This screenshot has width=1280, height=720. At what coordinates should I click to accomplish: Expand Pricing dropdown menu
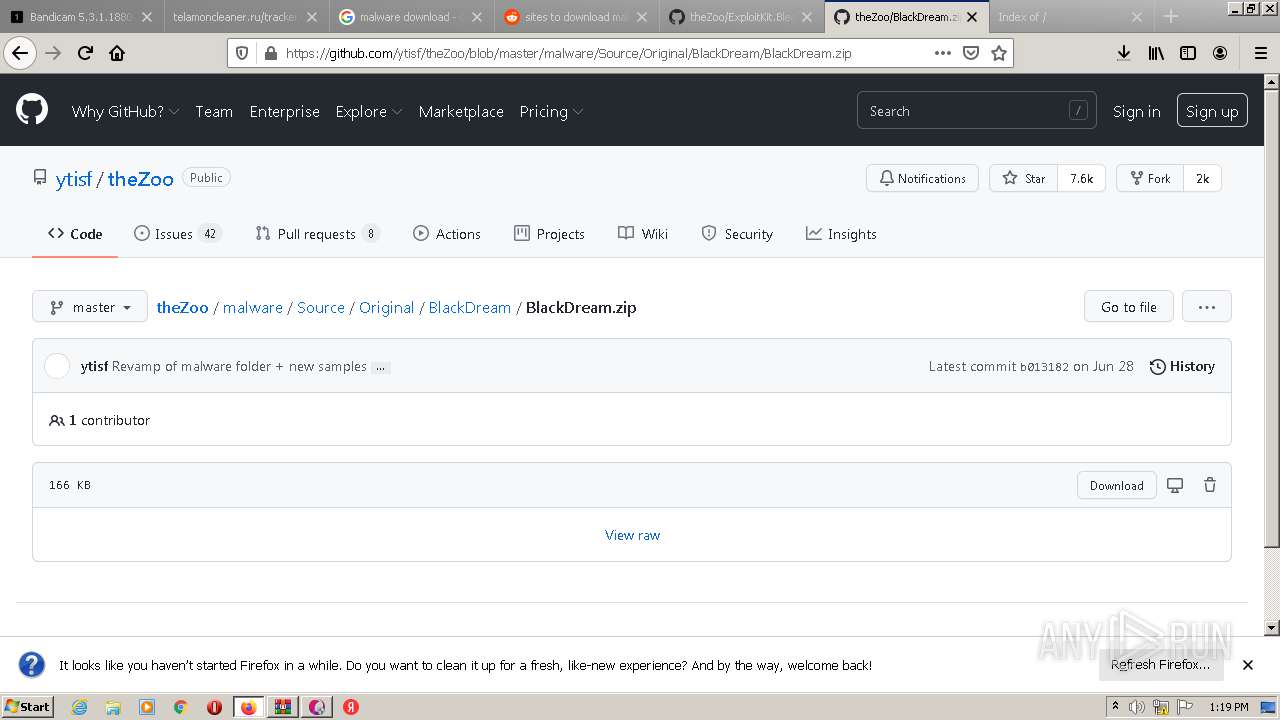[551, 111]
